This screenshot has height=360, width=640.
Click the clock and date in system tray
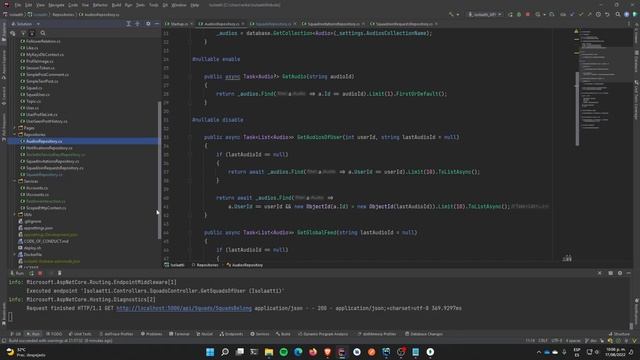point(615,352)
